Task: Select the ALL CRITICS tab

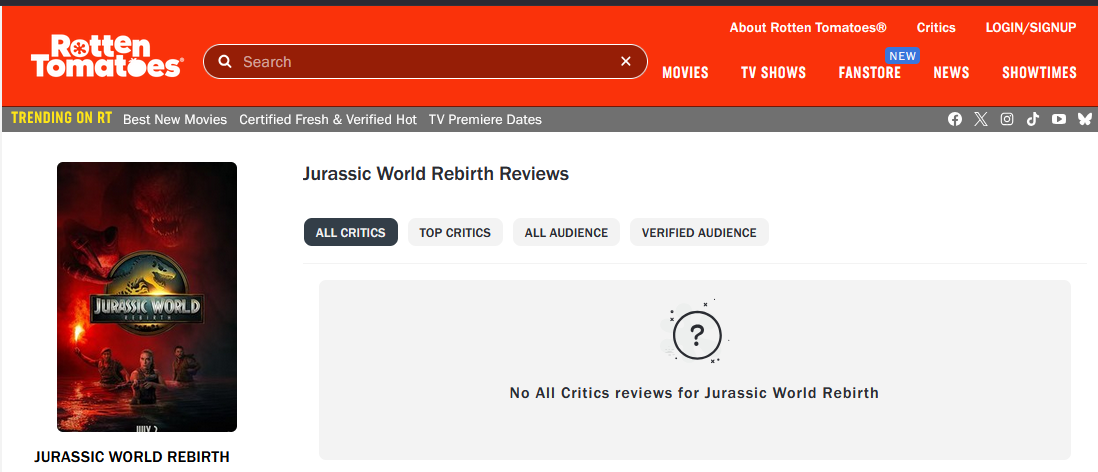Action: click(x=351, y=232)
